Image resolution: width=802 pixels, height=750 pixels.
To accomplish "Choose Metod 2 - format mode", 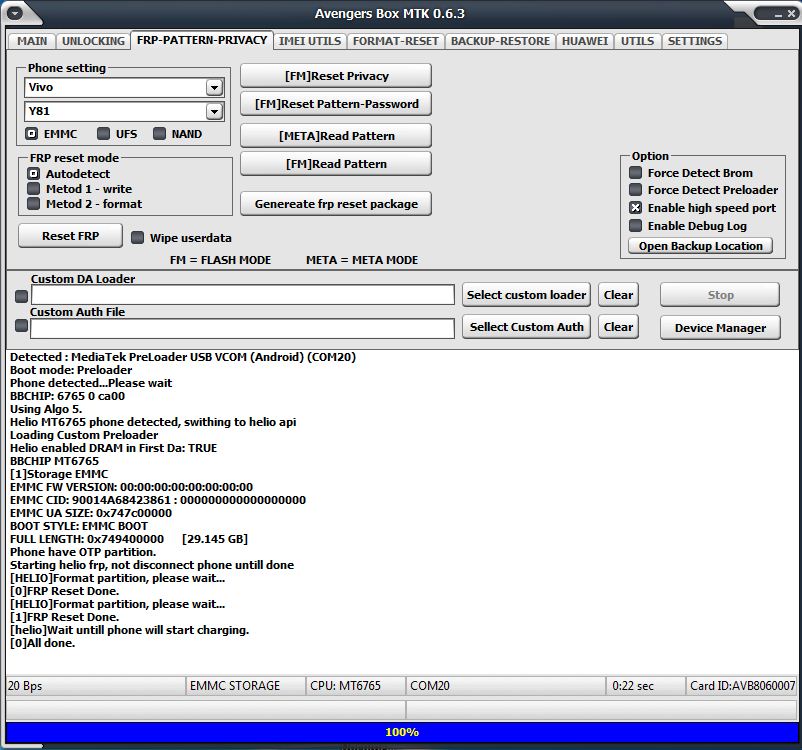I will (x=33, y=204).
